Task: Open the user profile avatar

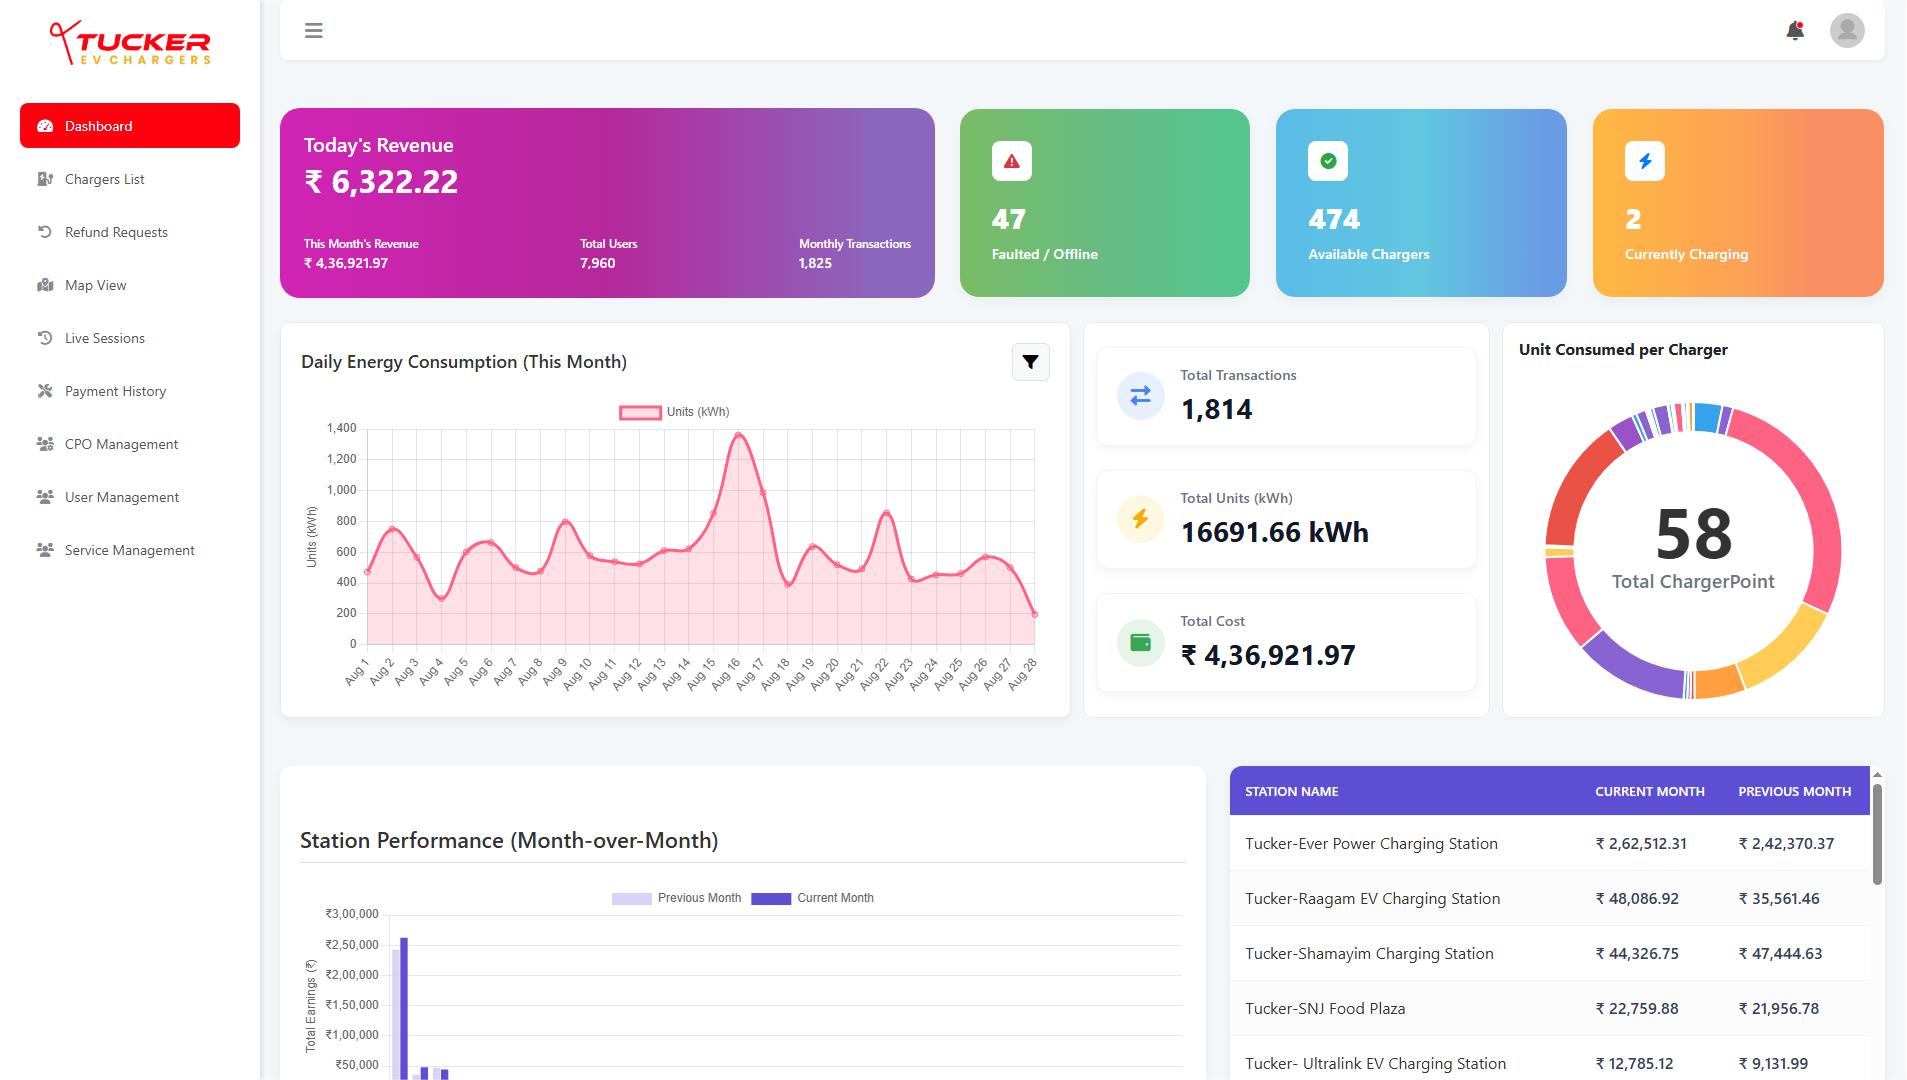Action: (x=1847, y=30)
